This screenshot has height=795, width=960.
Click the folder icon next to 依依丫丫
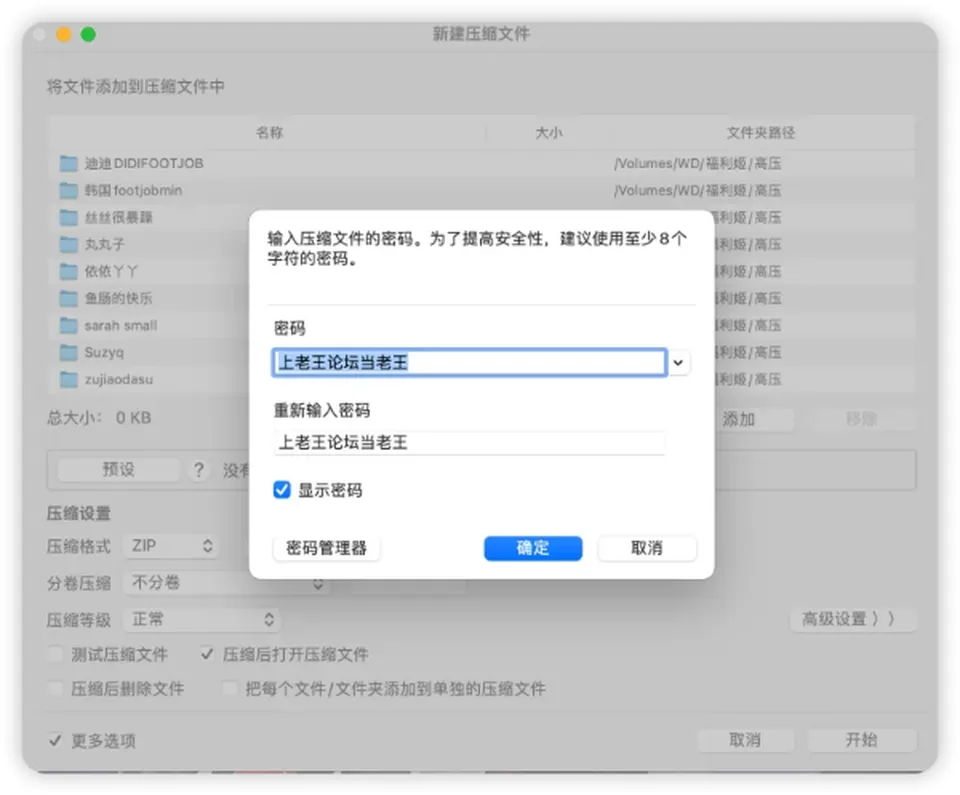point(69,271)
